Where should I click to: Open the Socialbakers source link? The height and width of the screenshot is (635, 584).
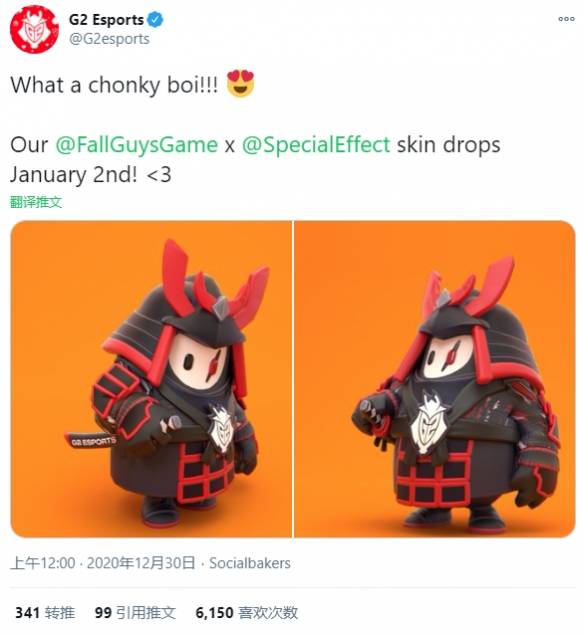tap(250, 563)
